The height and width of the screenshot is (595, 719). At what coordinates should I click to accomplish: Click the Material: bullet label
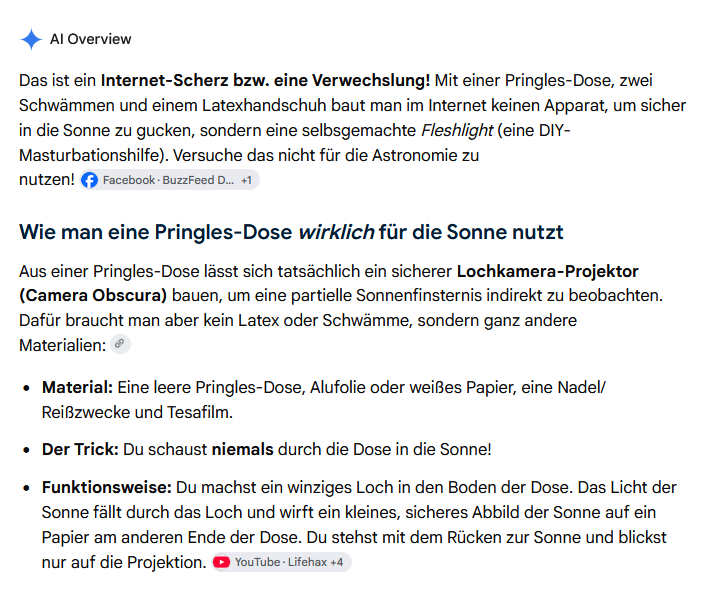coord(77,388)
